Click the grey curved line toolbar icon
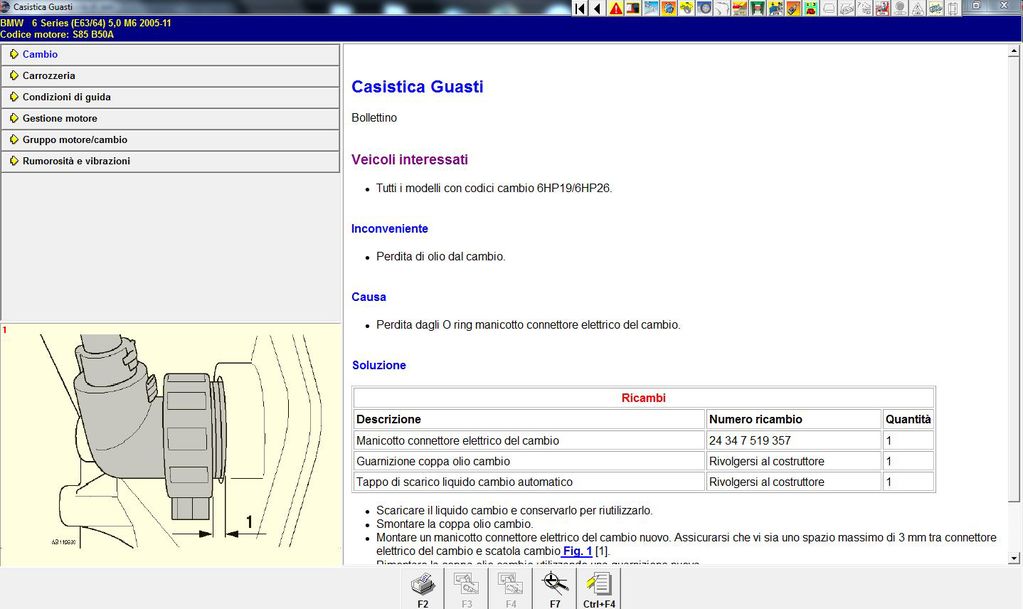 click(x=722, y=8)
